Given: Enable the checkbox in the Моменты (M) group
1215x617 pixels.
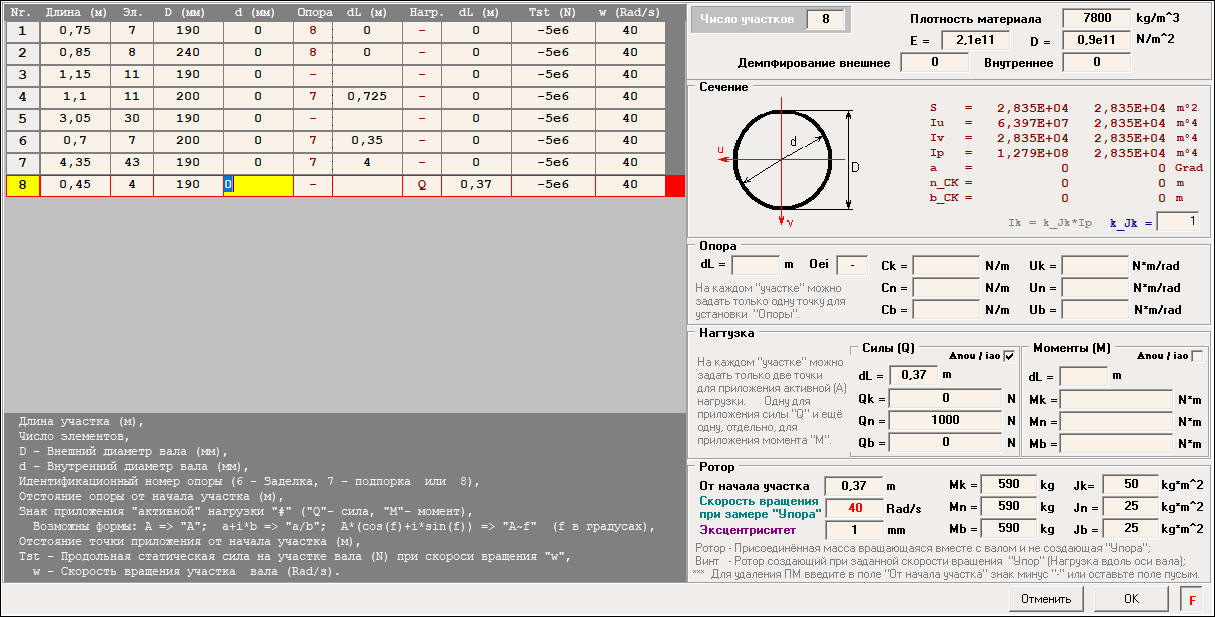Looking at the screenshot, I should [1197, 356].
